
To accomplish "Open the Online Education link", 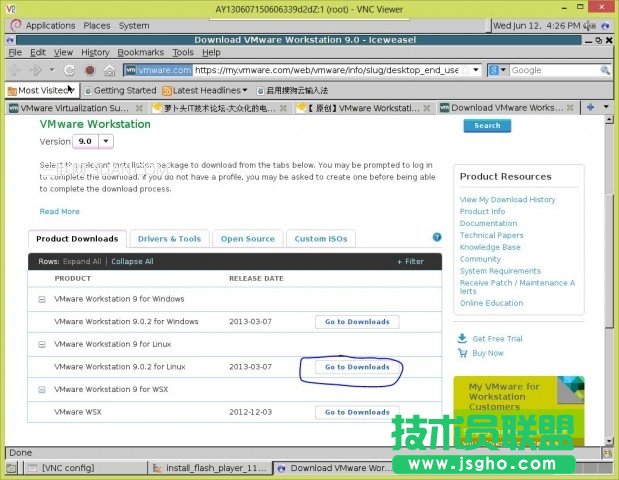I will pos(491,303).
